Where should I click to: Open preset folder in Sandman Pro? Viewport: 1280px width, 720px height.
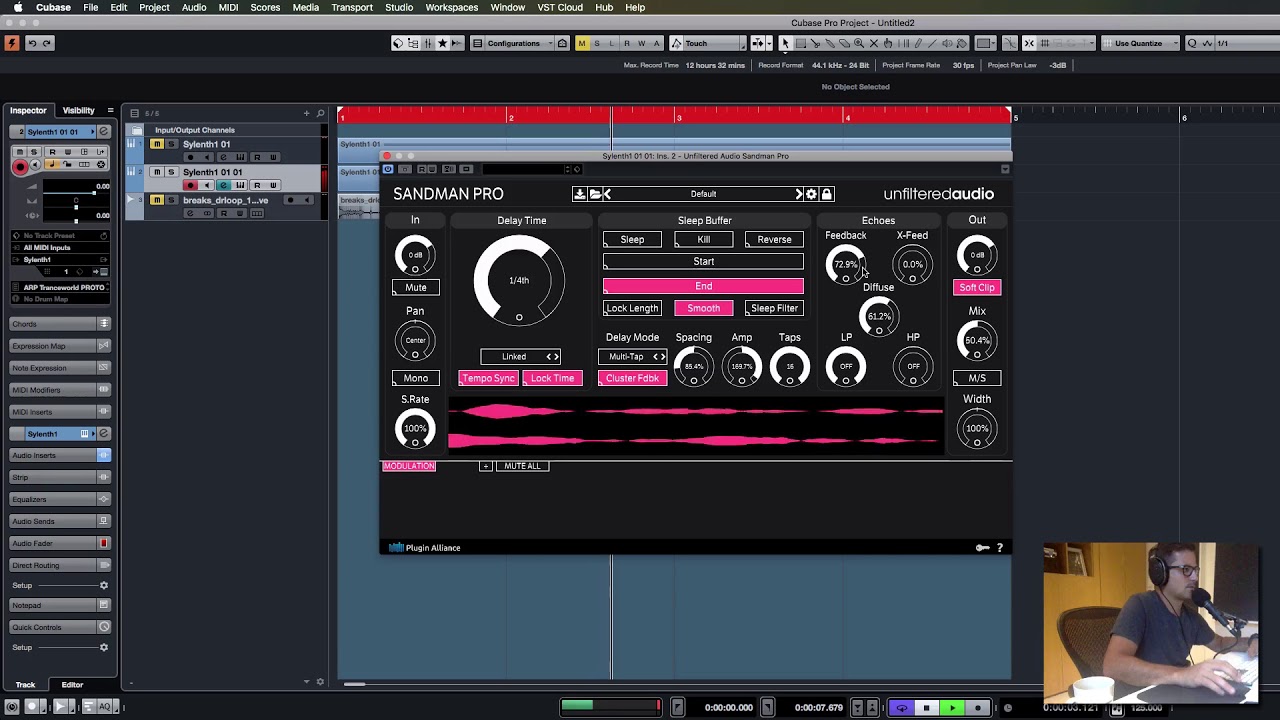594,194
